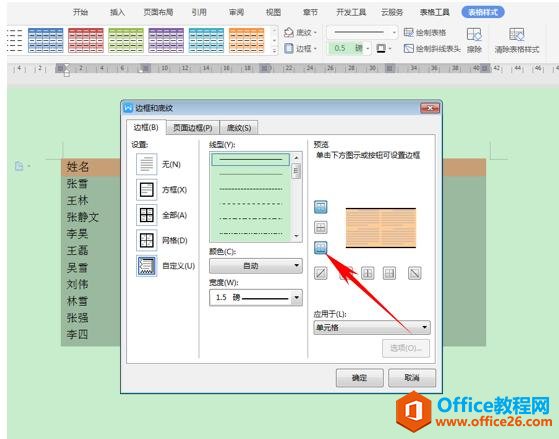Open the 开发工具 ribbon tab
Screen dimensions: 559x439
pos(351,12)
